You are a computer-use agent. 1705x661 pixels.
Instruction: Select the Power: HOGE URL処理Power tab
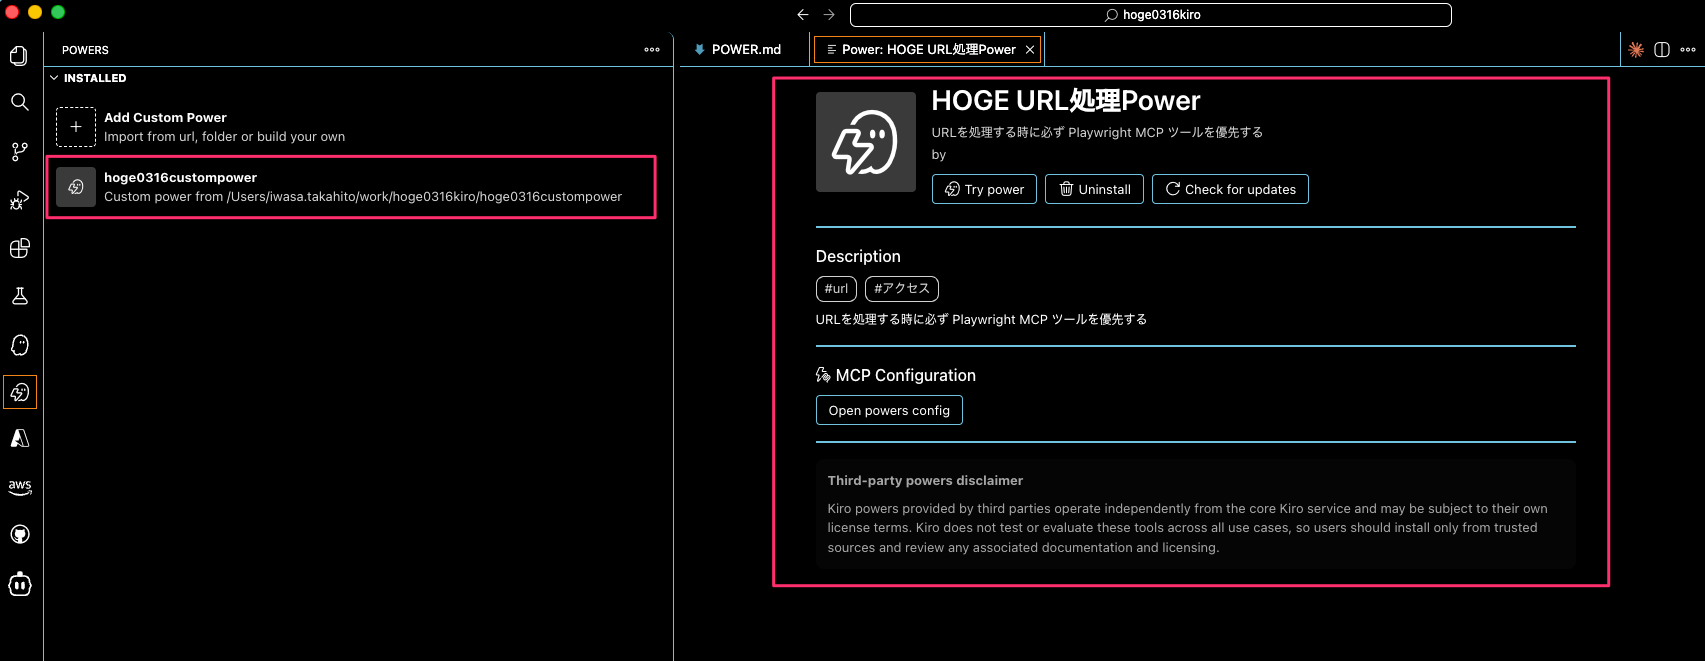tap(928, 49)
